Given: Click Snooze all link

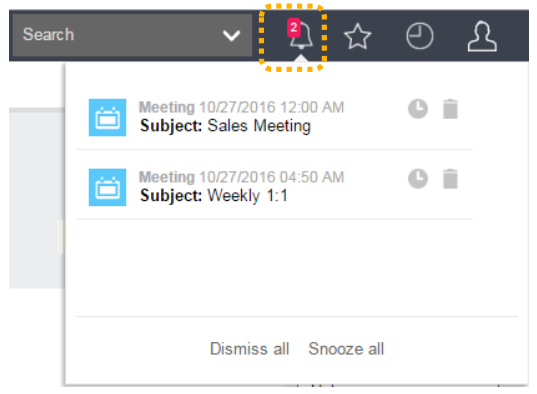Looking at the screenshot, I should (x=346, y=349).
